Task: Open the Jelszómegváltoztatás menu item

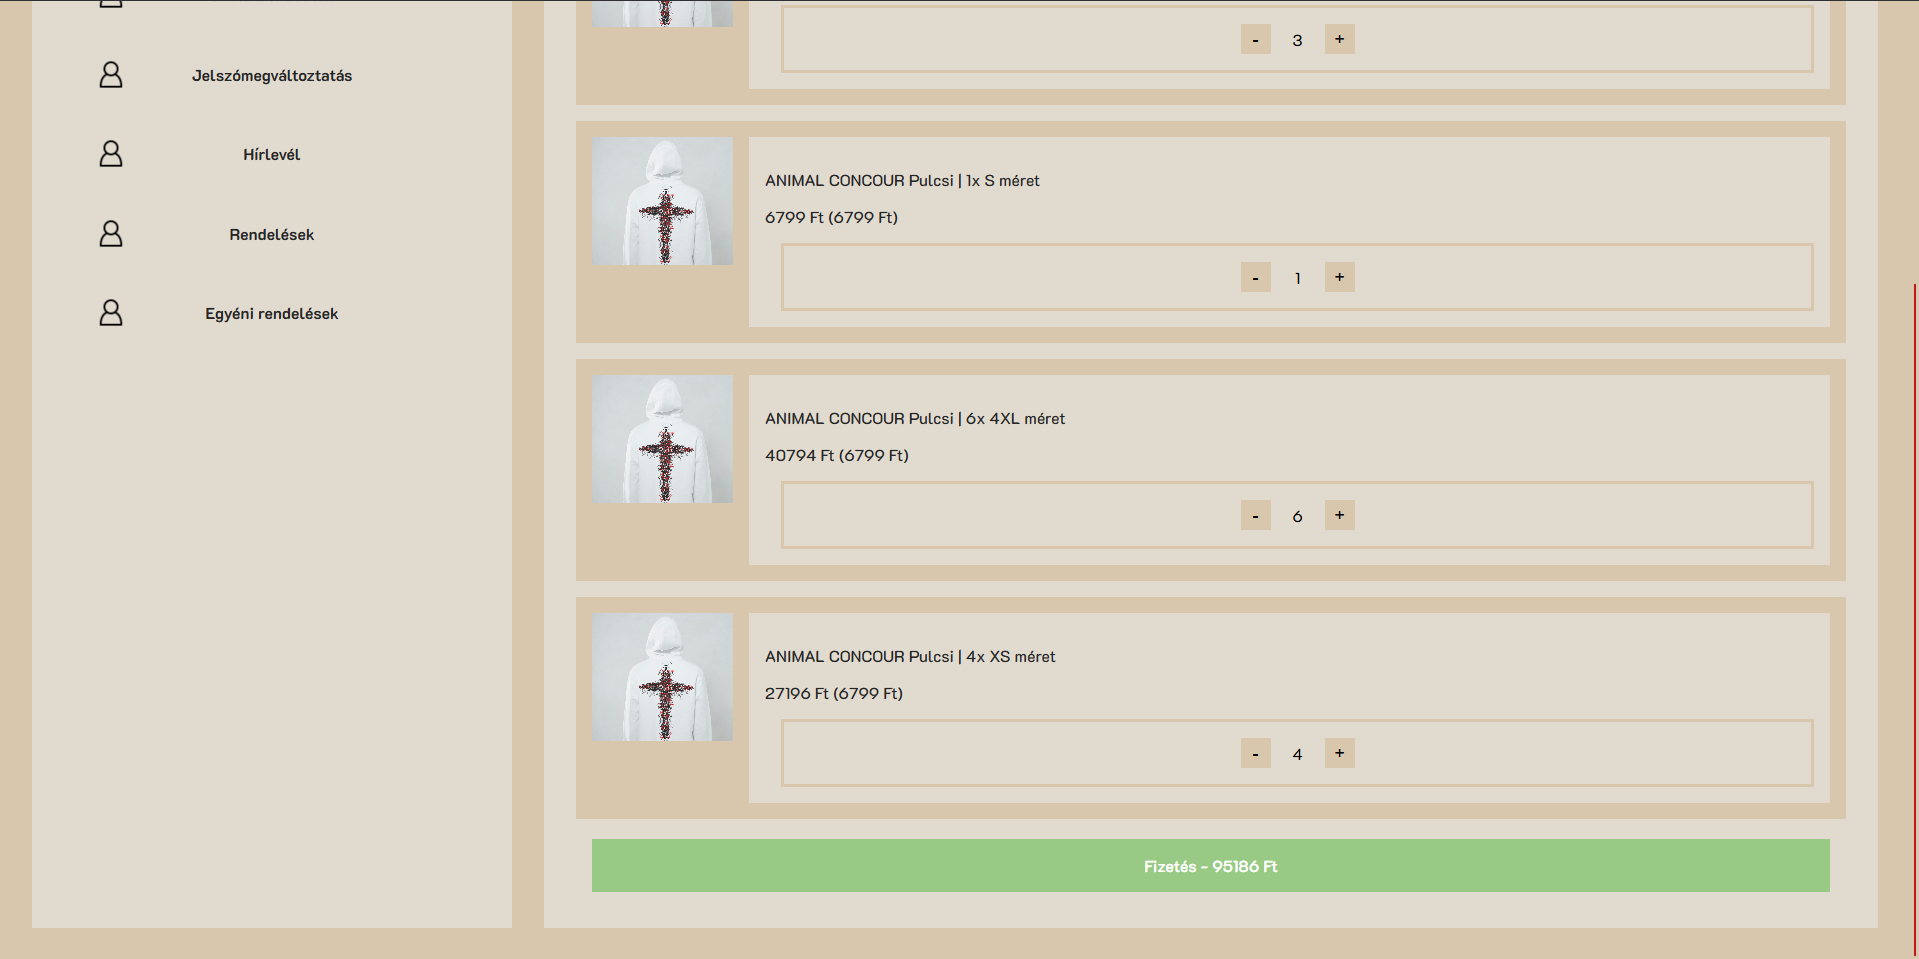Action: 272,76
